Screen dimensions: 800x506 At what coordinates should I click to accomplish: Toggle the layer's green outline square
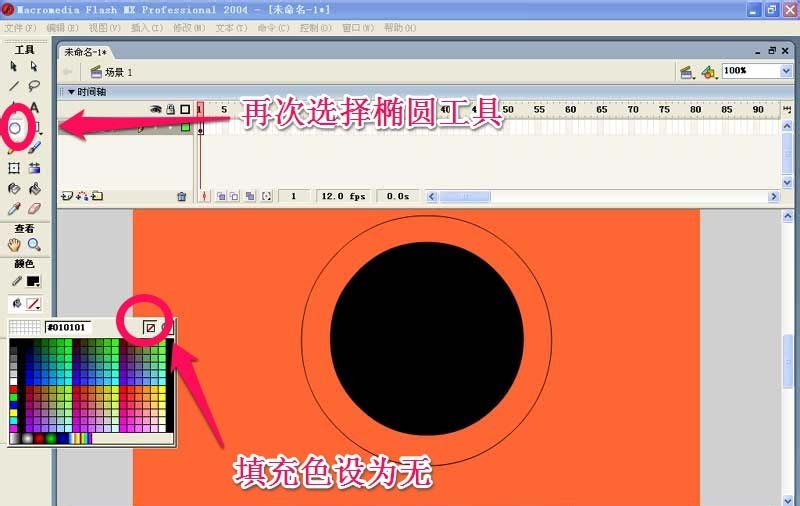pyautogui.click(x=186, y=128)
